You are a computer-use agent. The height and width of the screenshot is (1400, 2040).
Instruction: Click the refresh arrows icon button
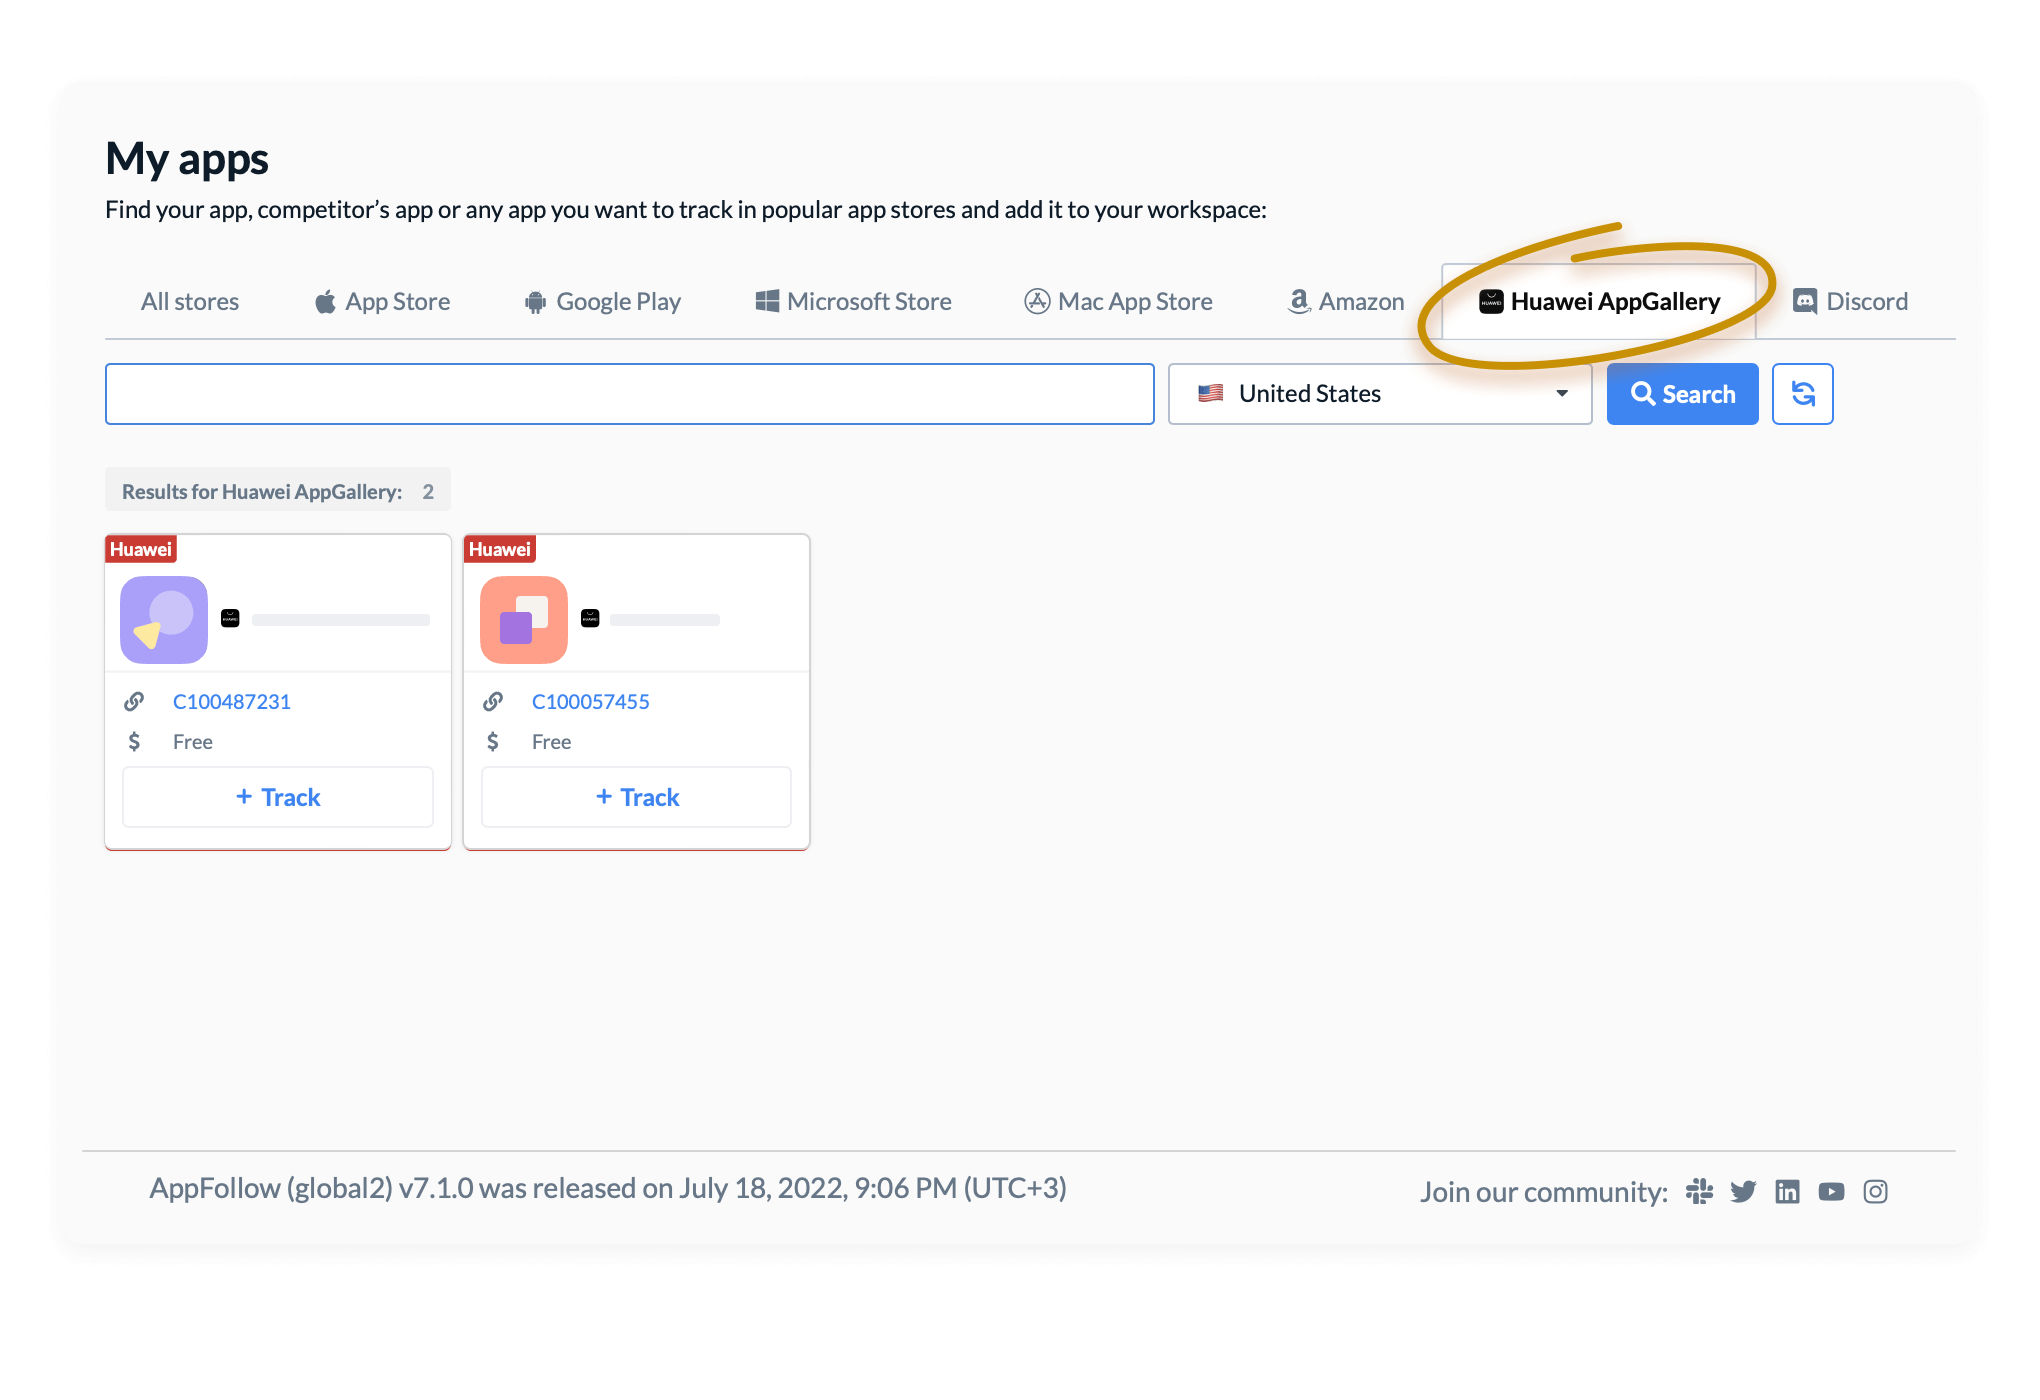[1803, 394]
